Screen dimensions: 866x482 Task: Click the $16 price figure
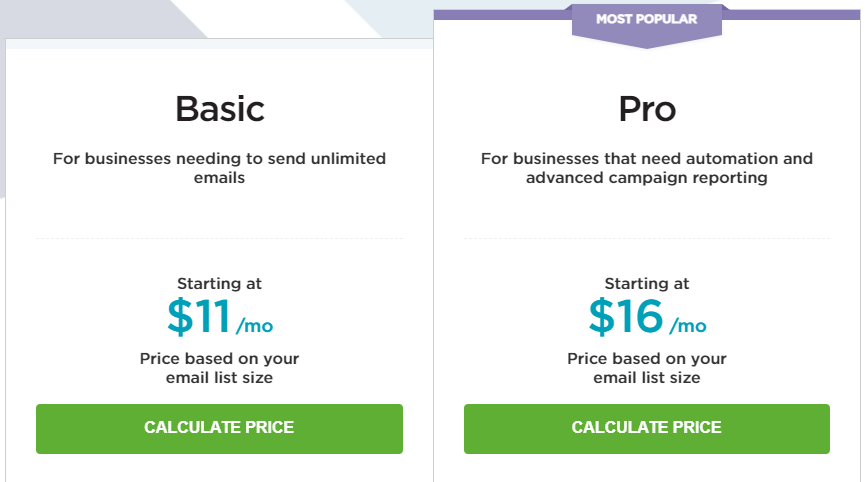point(626,317)
